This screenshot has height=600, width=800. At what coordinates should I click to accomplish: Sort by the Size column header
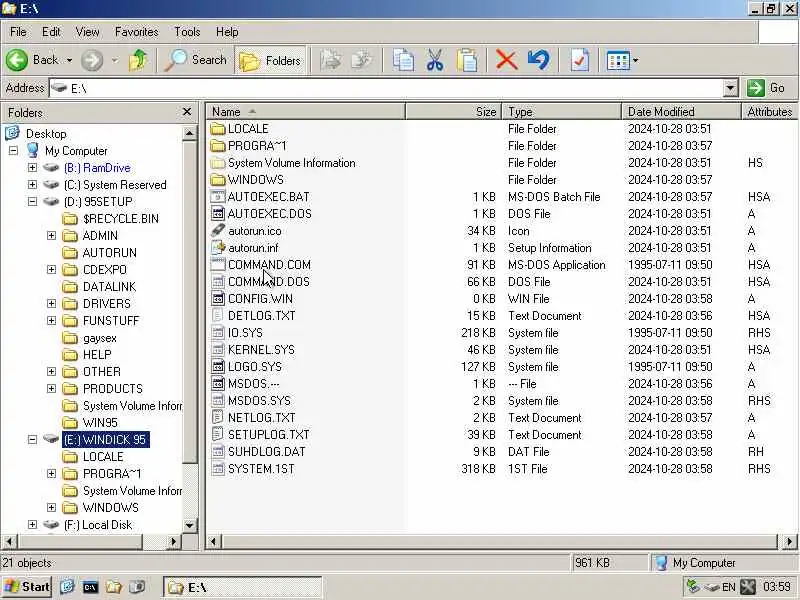tap(453, 111)
